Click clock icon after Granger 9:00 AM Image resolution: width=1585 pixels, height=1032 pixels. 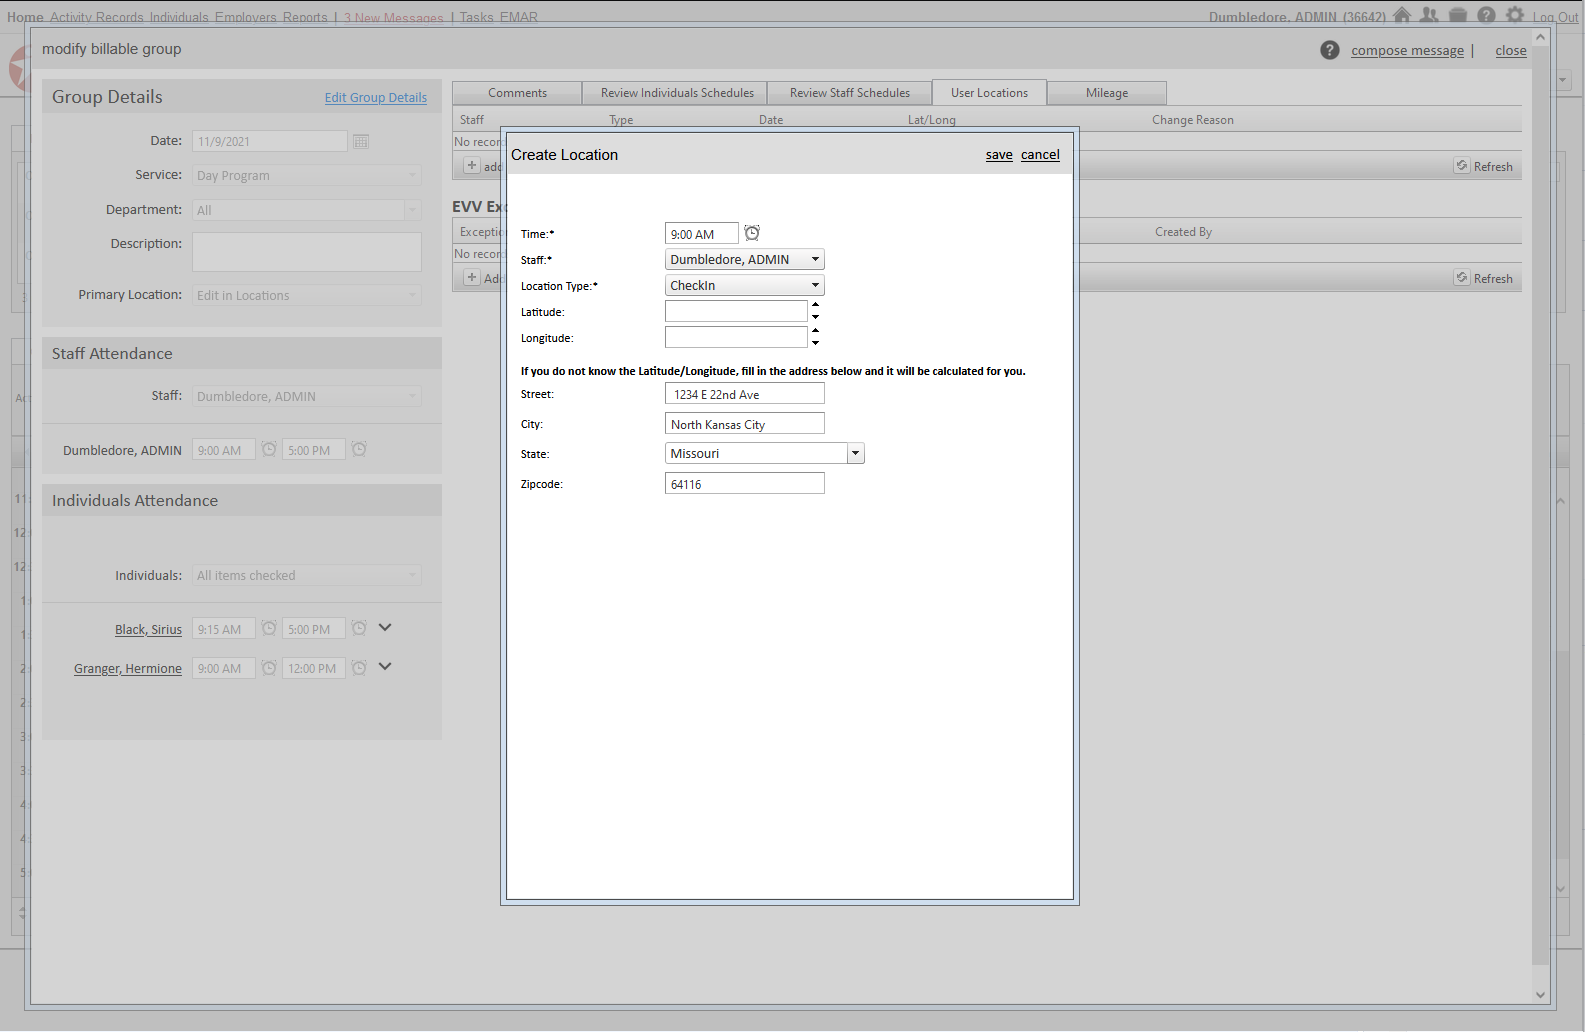(269, 667)
